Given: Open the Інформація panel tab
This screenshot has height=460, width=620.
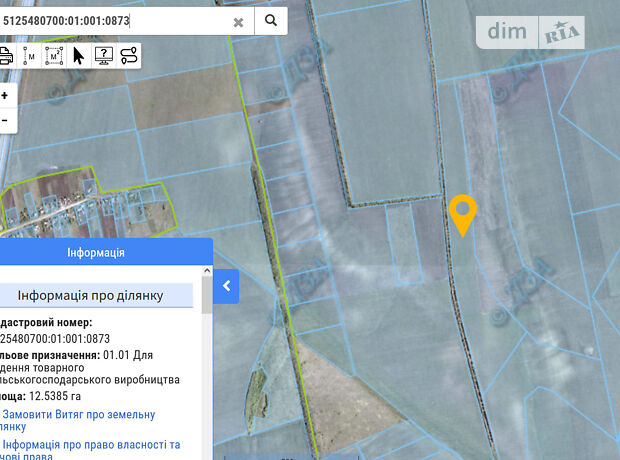Looking at the screenshot, I should click(x=96, y=253).
